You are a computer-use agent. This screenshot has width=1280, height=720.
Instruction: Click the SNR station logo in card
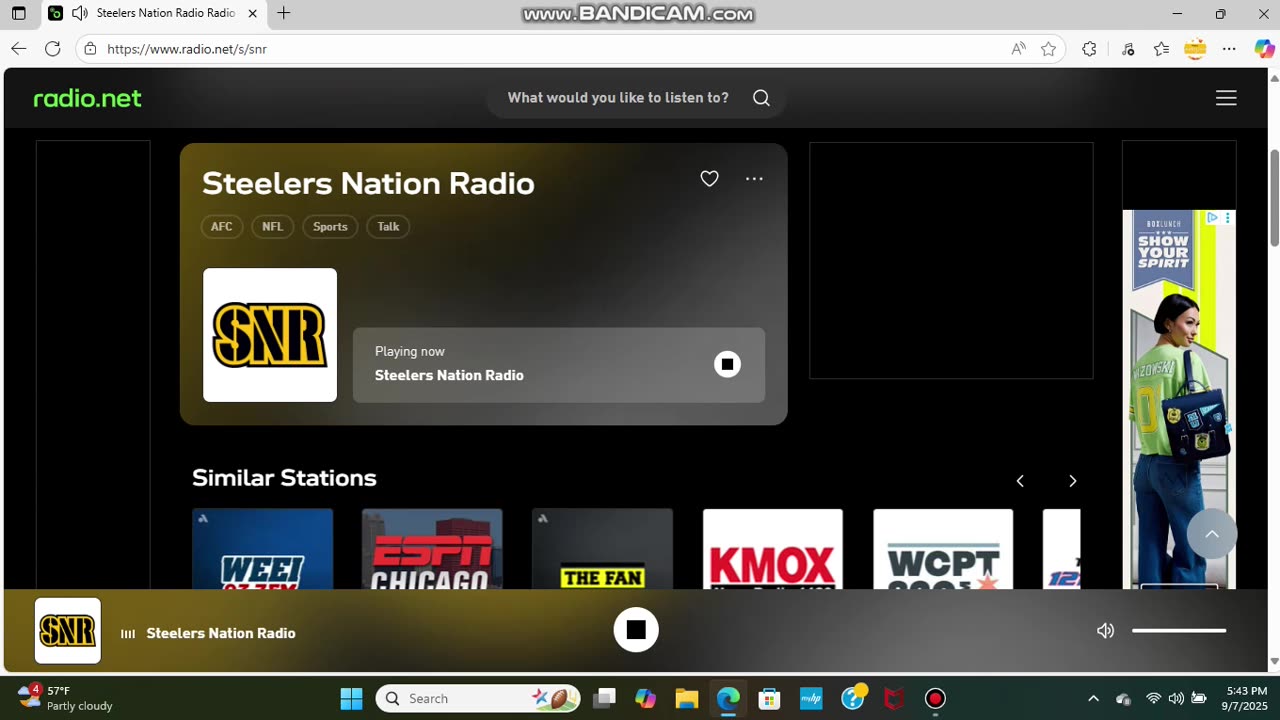[x=270, y=335]
